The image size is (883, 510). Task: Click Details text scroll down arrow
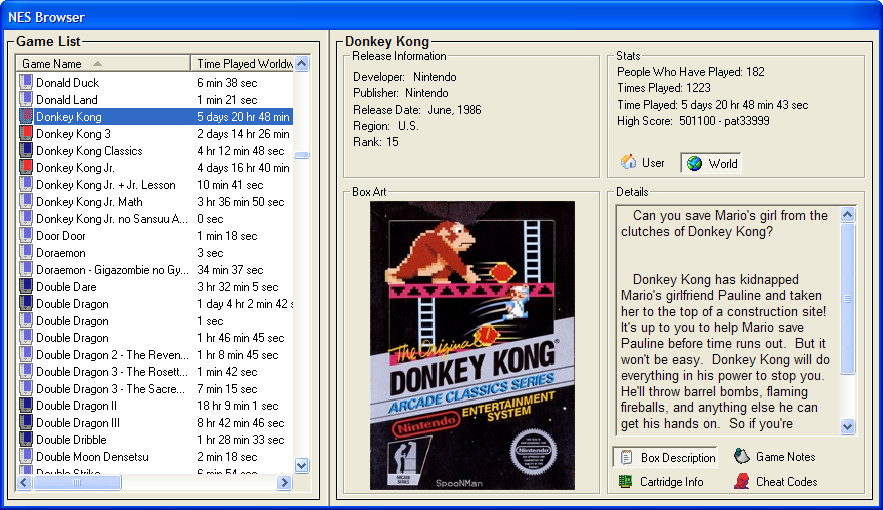coord(848,426)
